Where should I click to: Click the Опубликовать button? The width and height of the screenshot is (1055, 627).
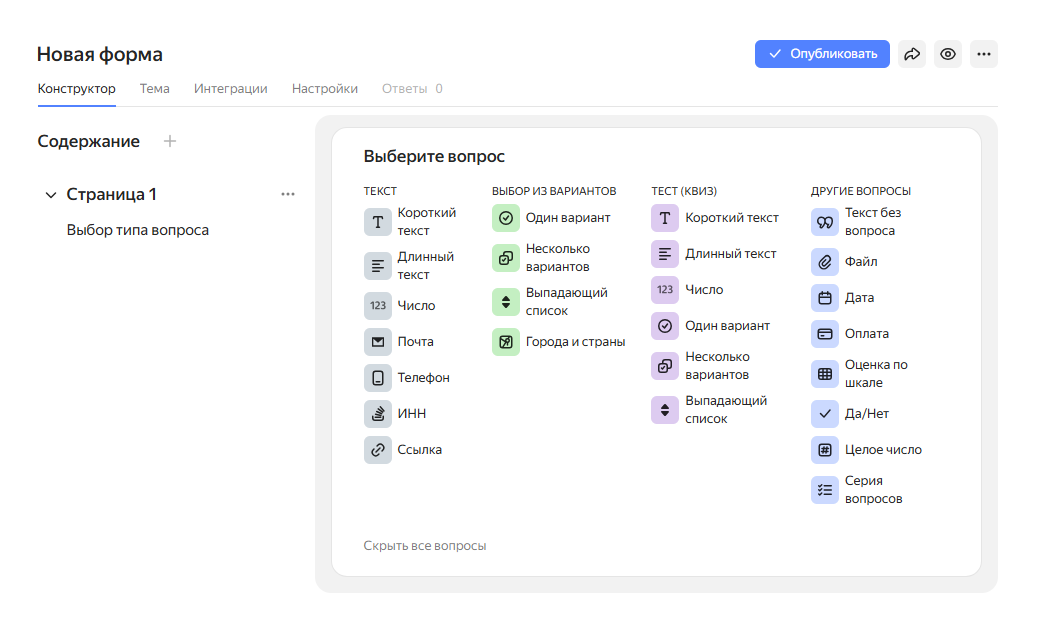tap(821, 54)
